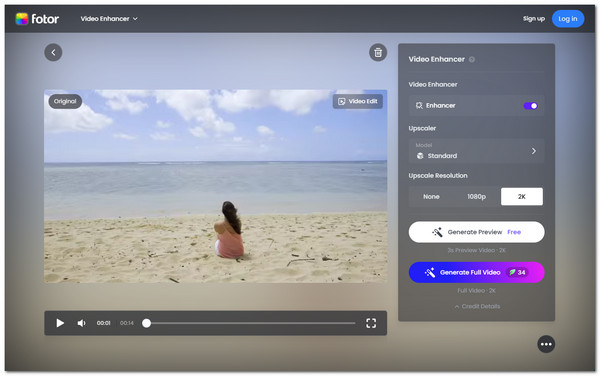Image resolution: width=600 pixels, height=376 pixels.
Task: Click the 'Full Video · 2K' text
Action: click(476, 291)
